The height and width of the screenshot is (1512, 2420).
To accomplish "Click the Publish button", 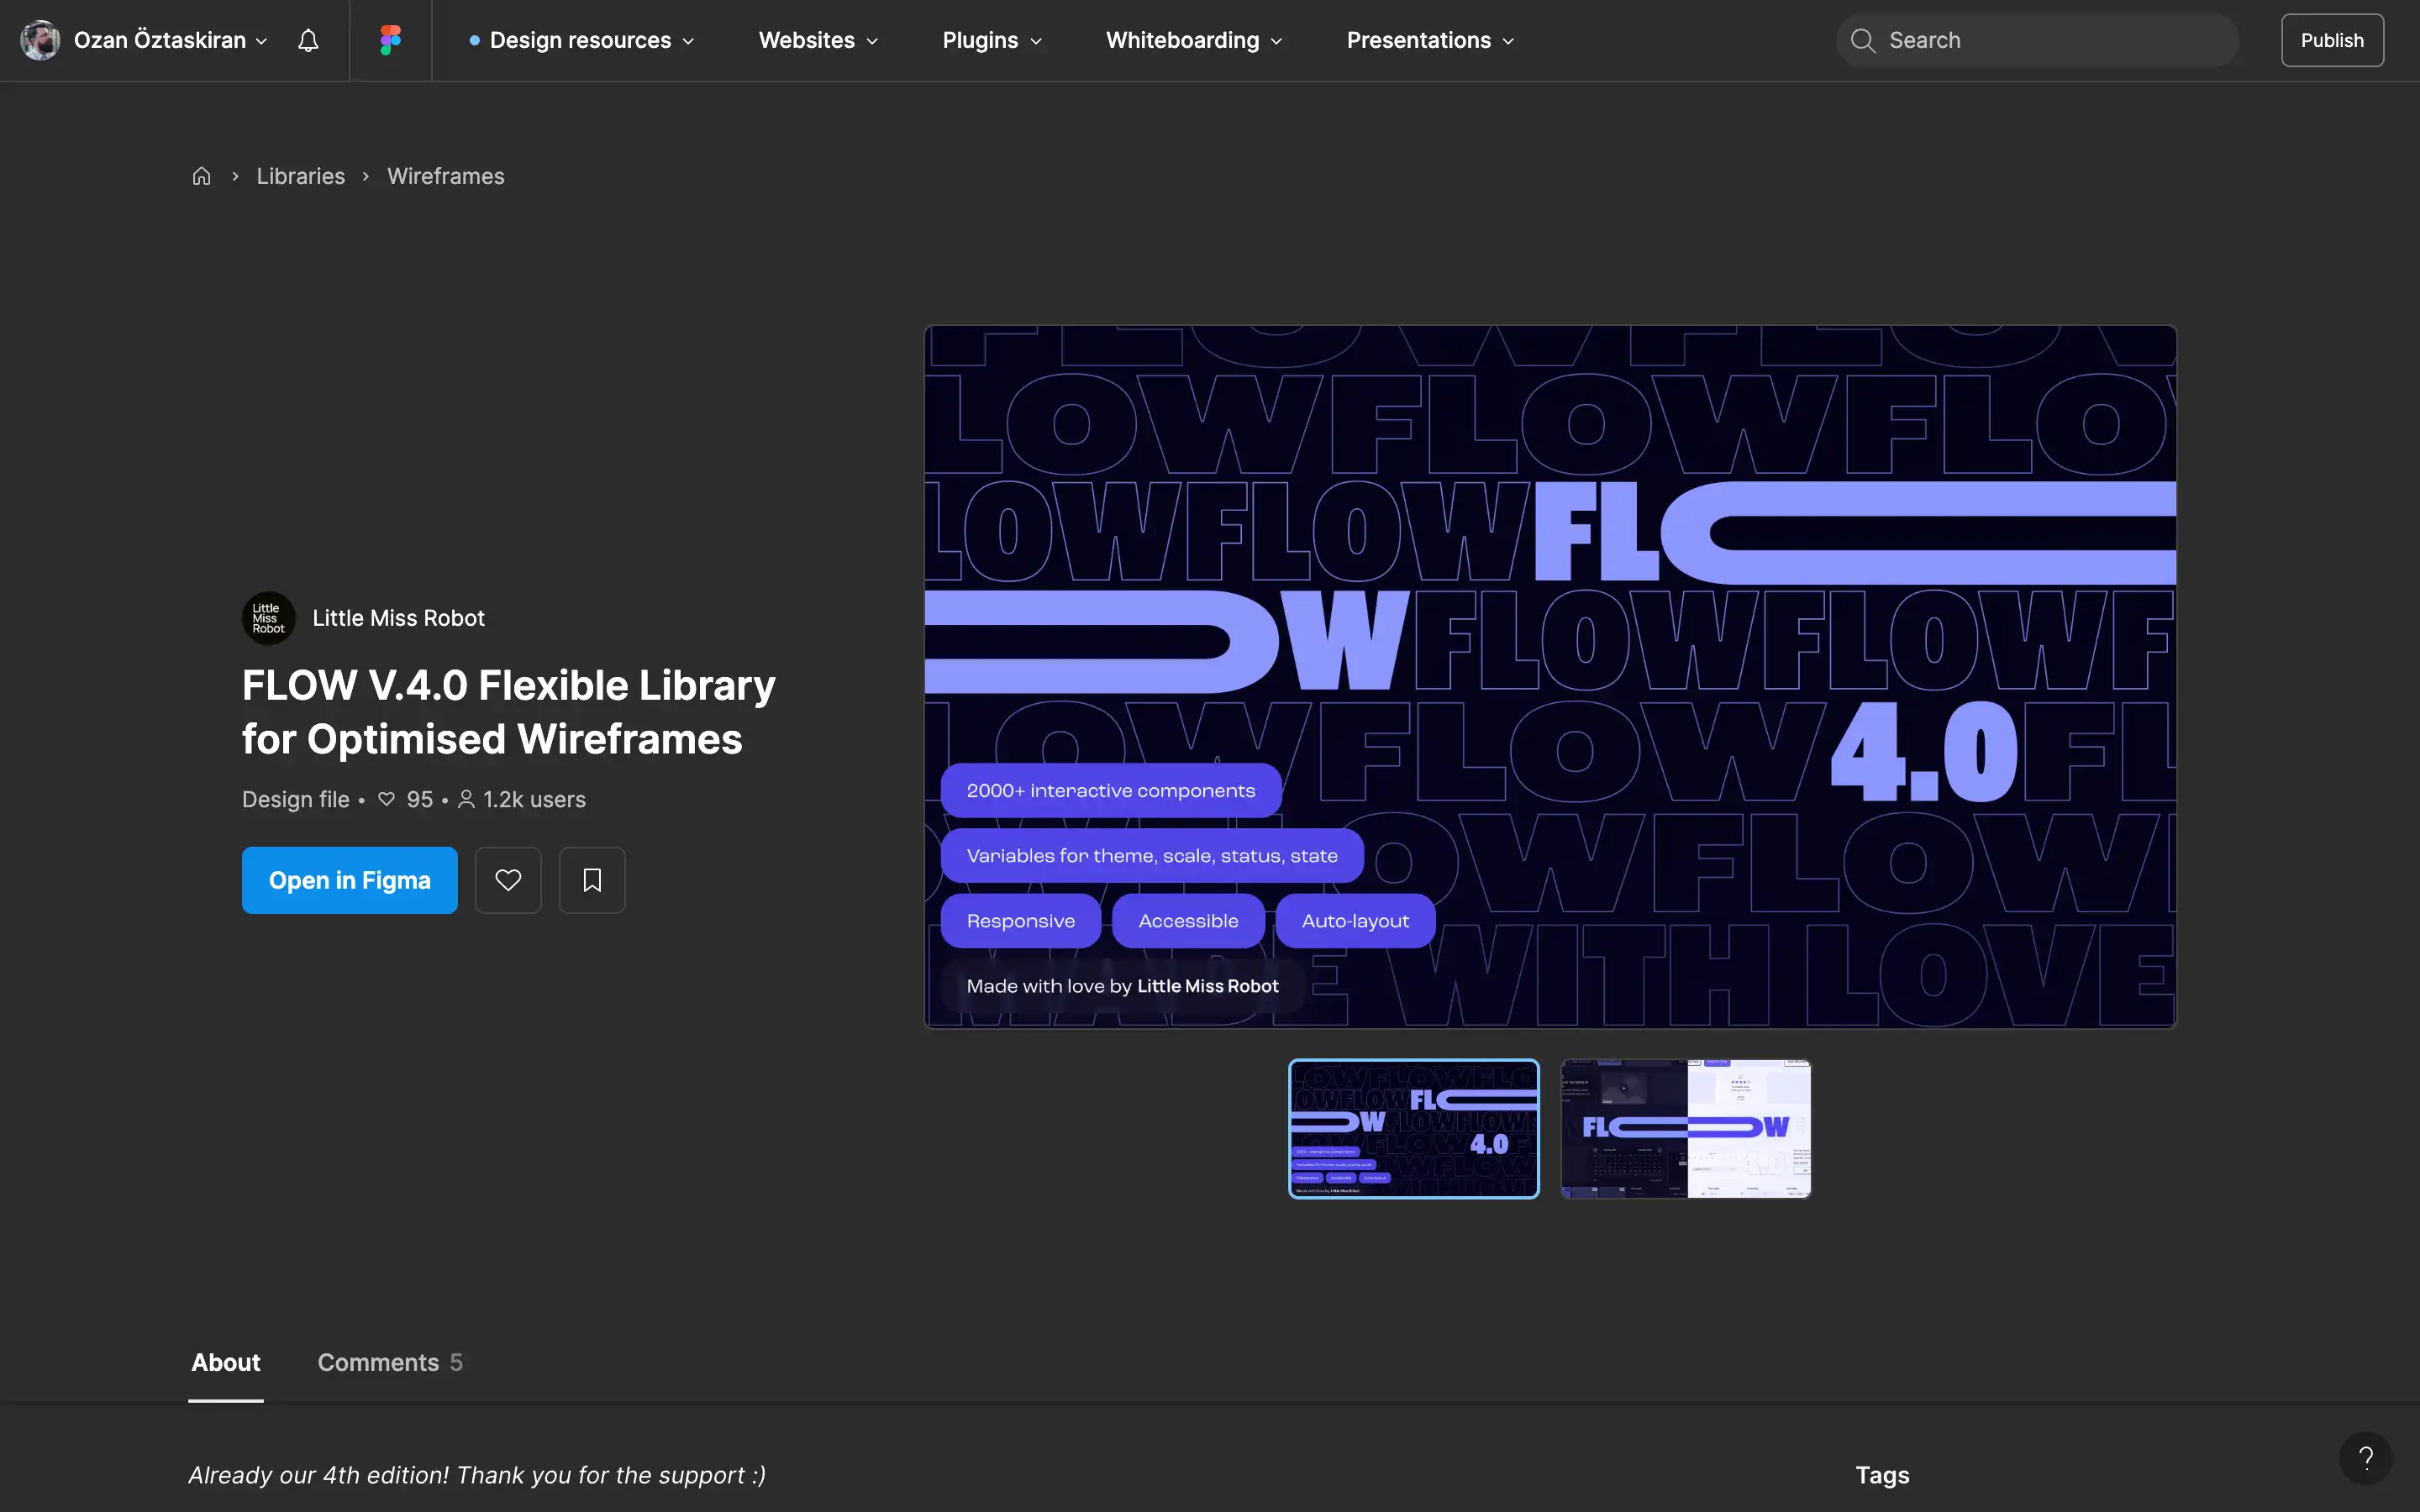I will pyautogui.click(x=2332, y=40).
